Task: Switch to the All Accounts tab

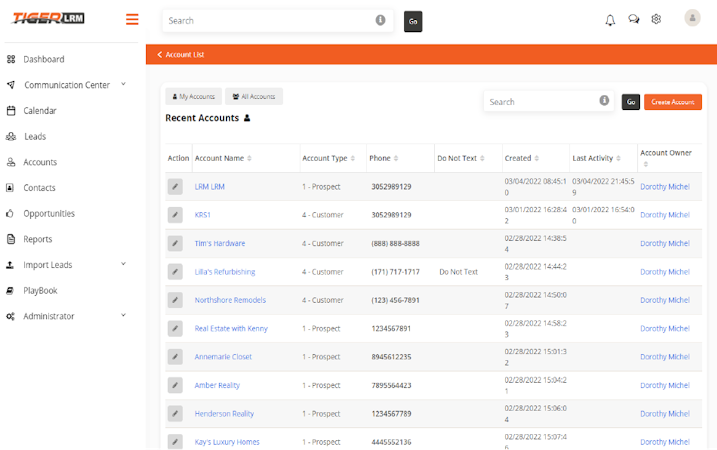Action: click(254, 96)
